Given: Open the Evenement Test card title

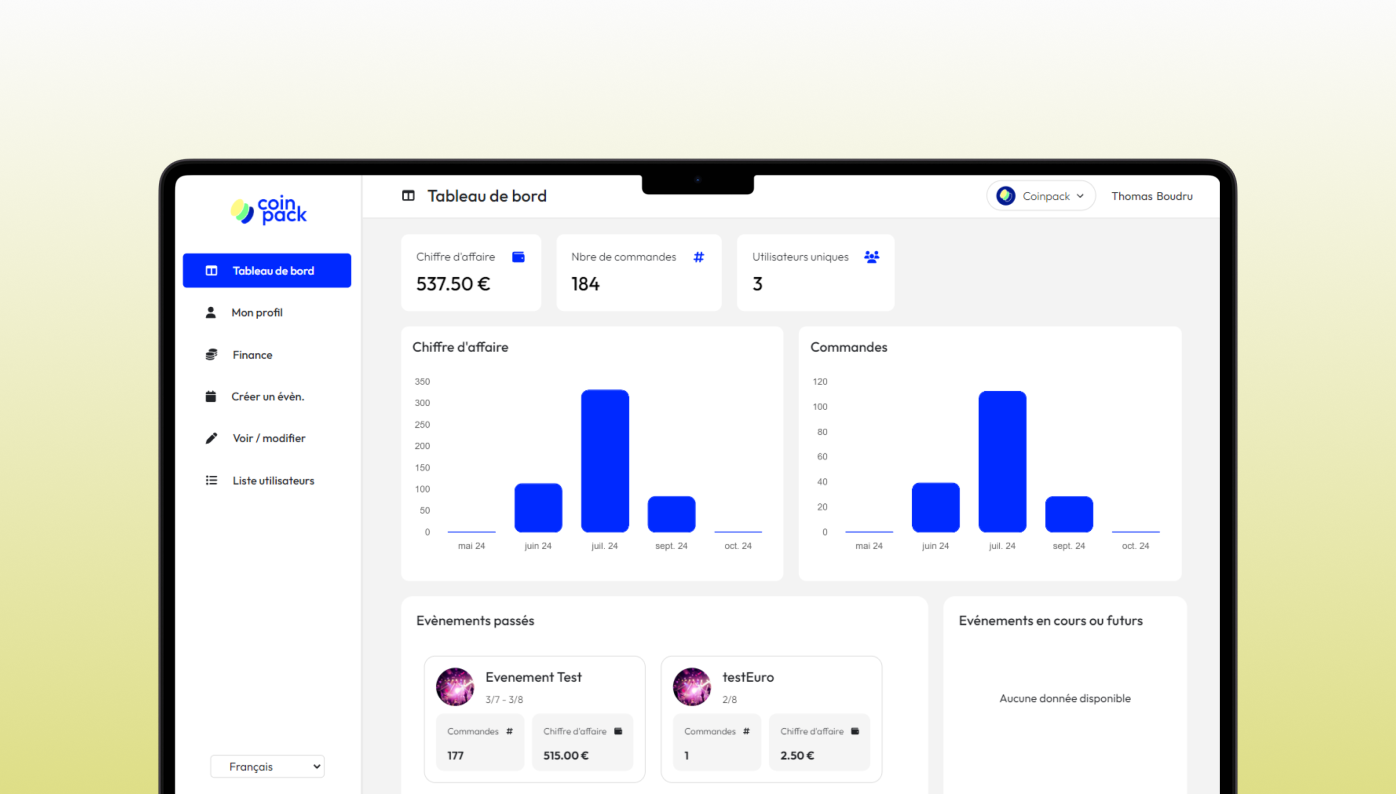Looking at the screenshot, I should pos(533,677).
